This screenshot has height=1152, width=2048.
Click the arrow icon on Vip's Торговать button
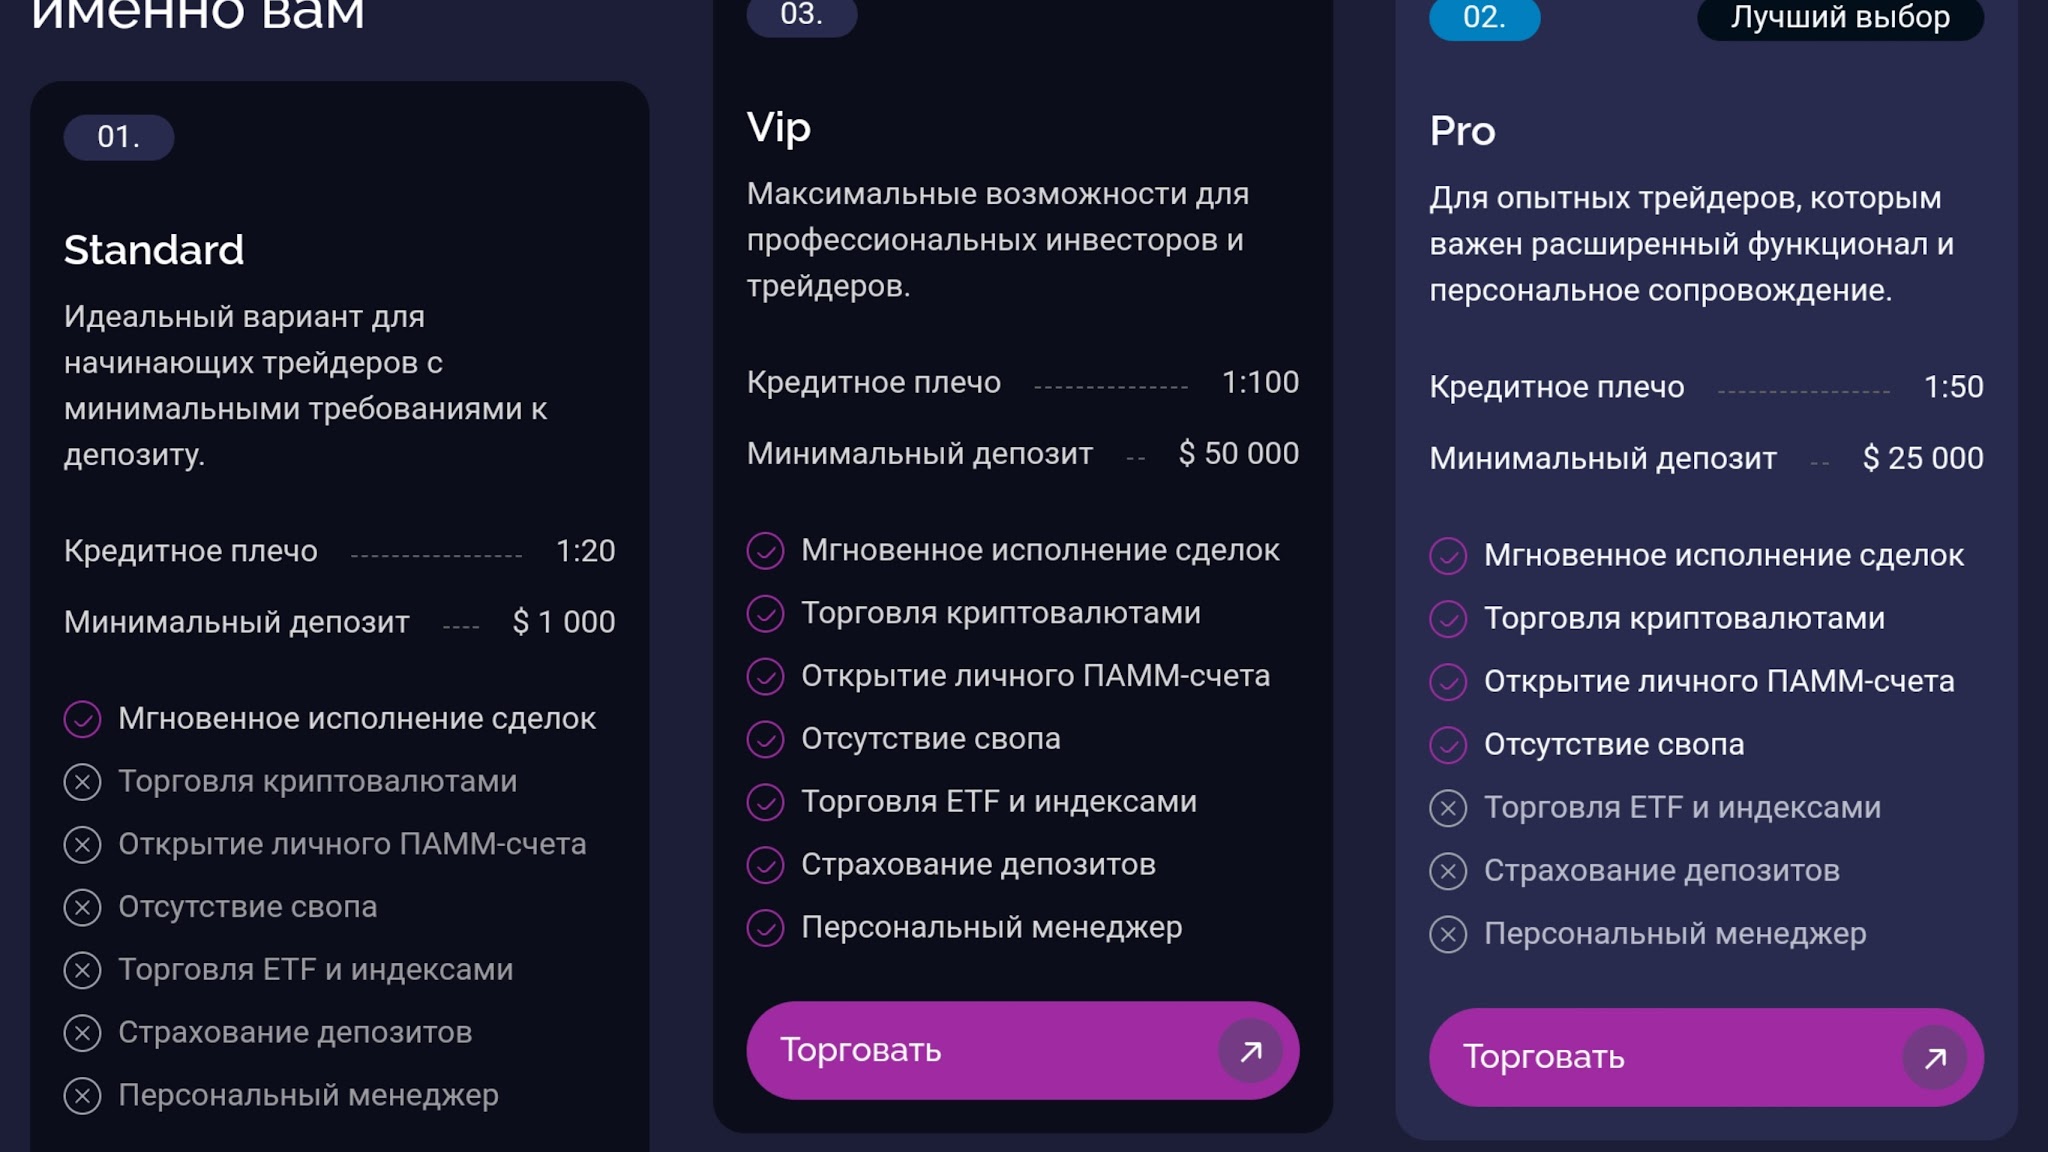point(1250,1051)
